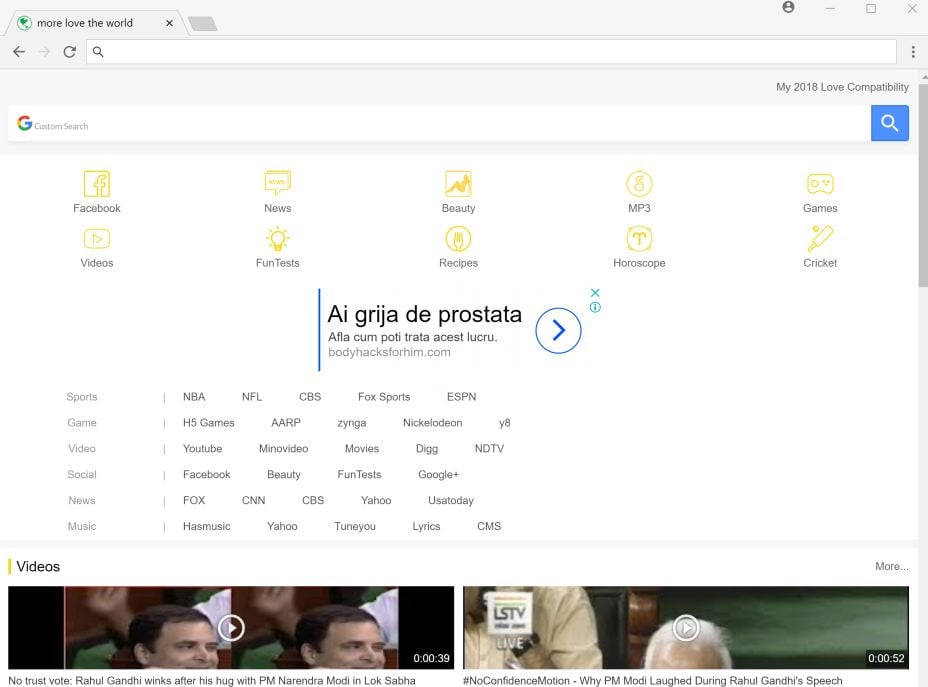Click the ad's blue arrow button
The width and height of the screenshot is (928, 687).
coord(558,330)
